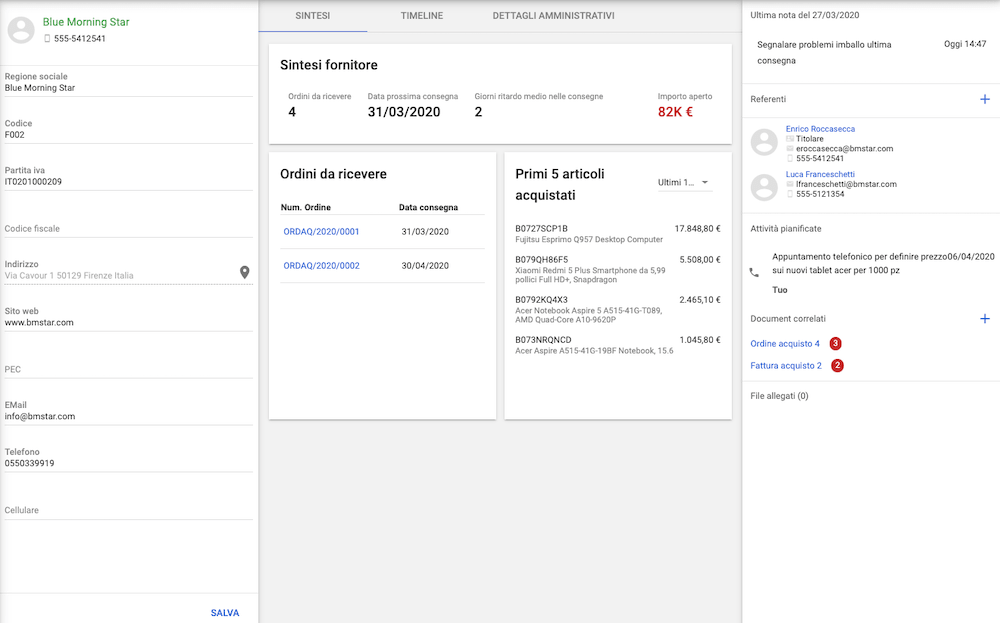Click the Data consegna column header
This screenshot has width=1000, height=623.
(x=428, y=207)
